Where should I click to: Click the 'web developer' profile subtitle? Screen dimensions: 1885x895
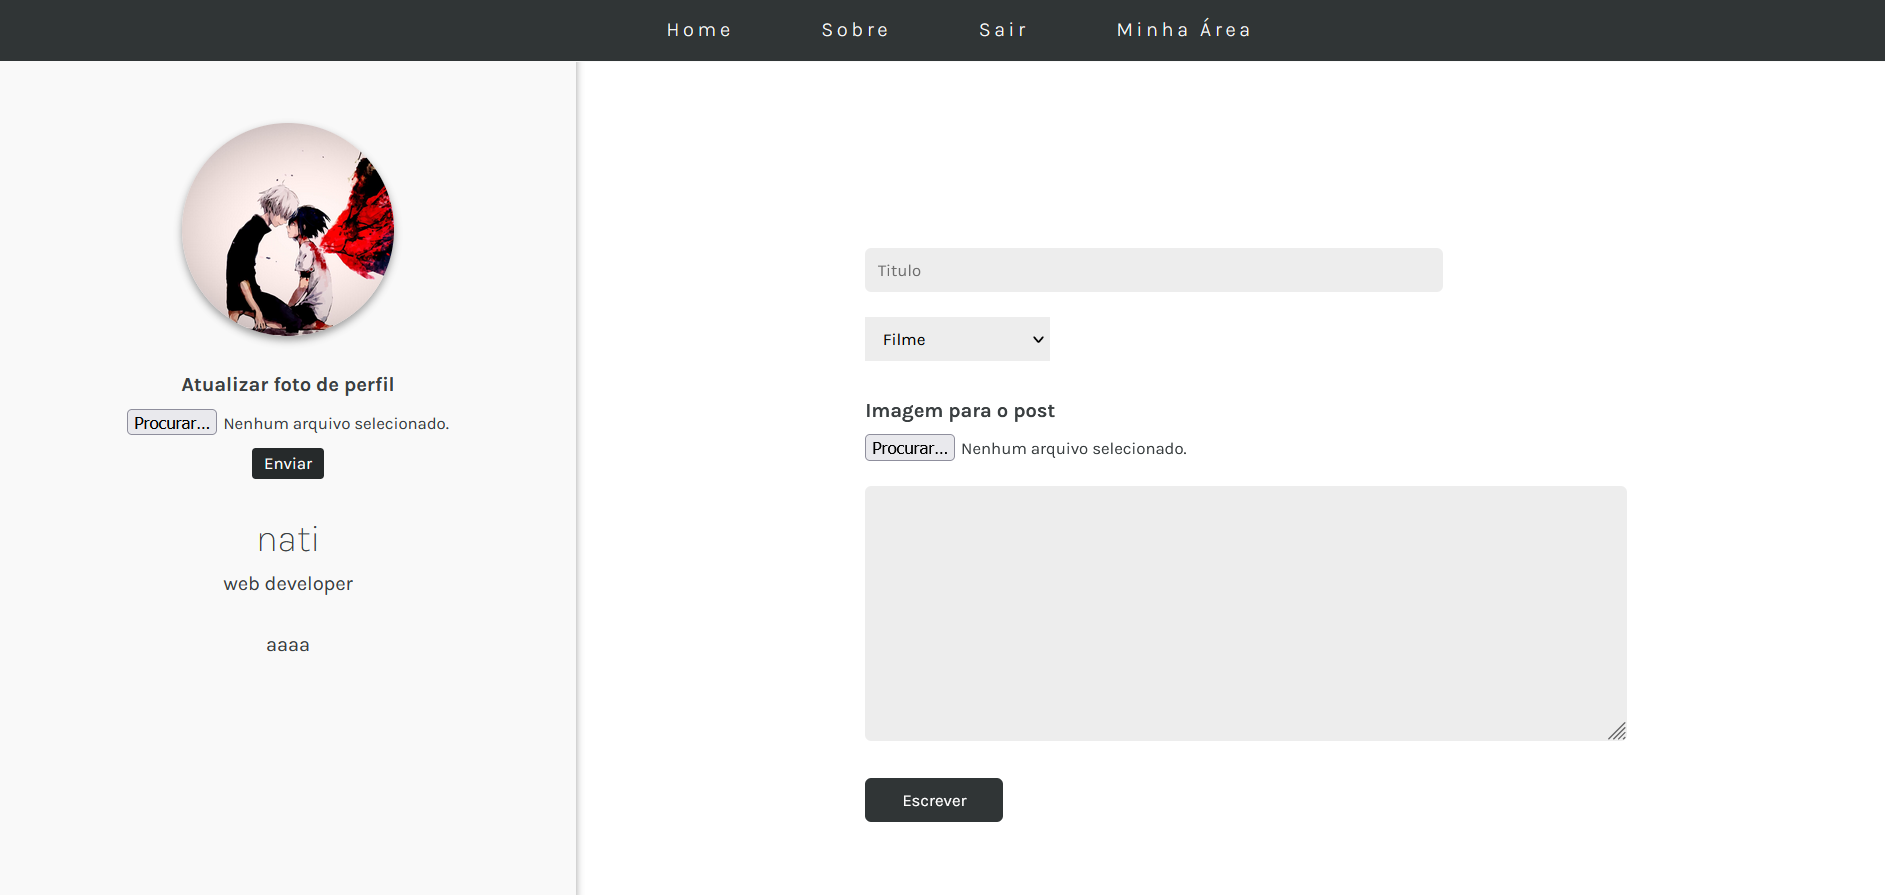pos(288,584)
